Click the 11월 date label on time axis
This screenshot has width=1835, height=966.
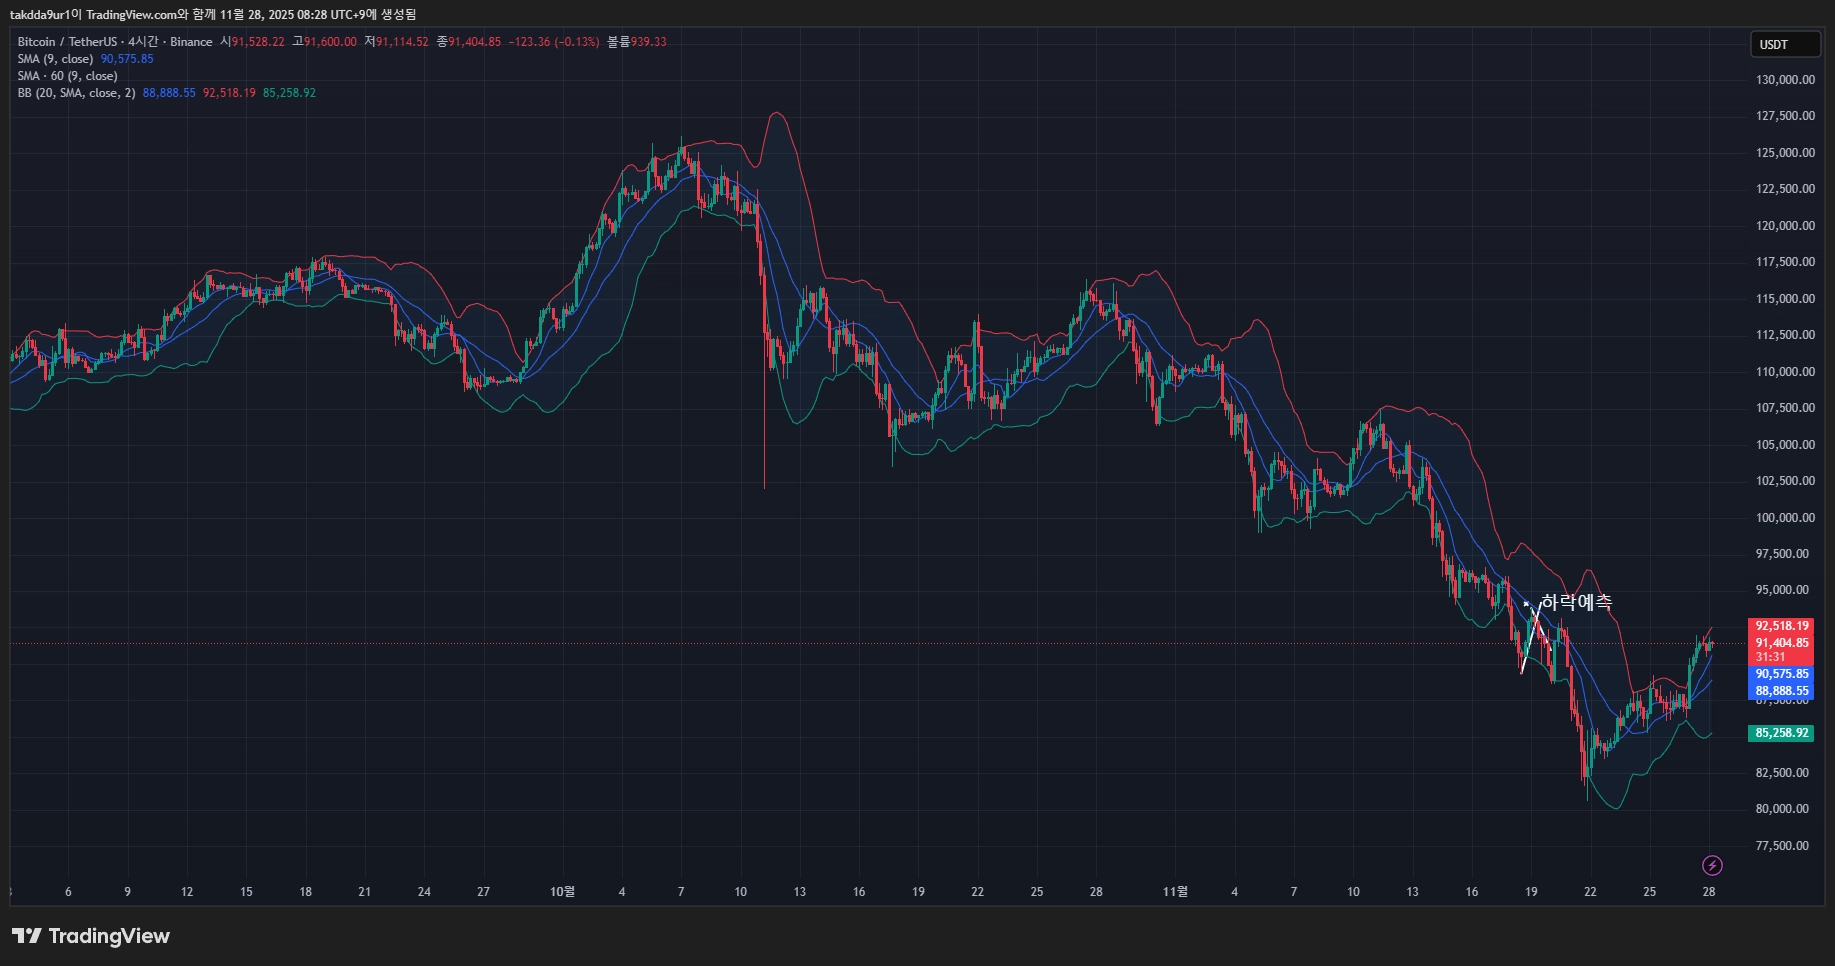(x=1176, y=892)
